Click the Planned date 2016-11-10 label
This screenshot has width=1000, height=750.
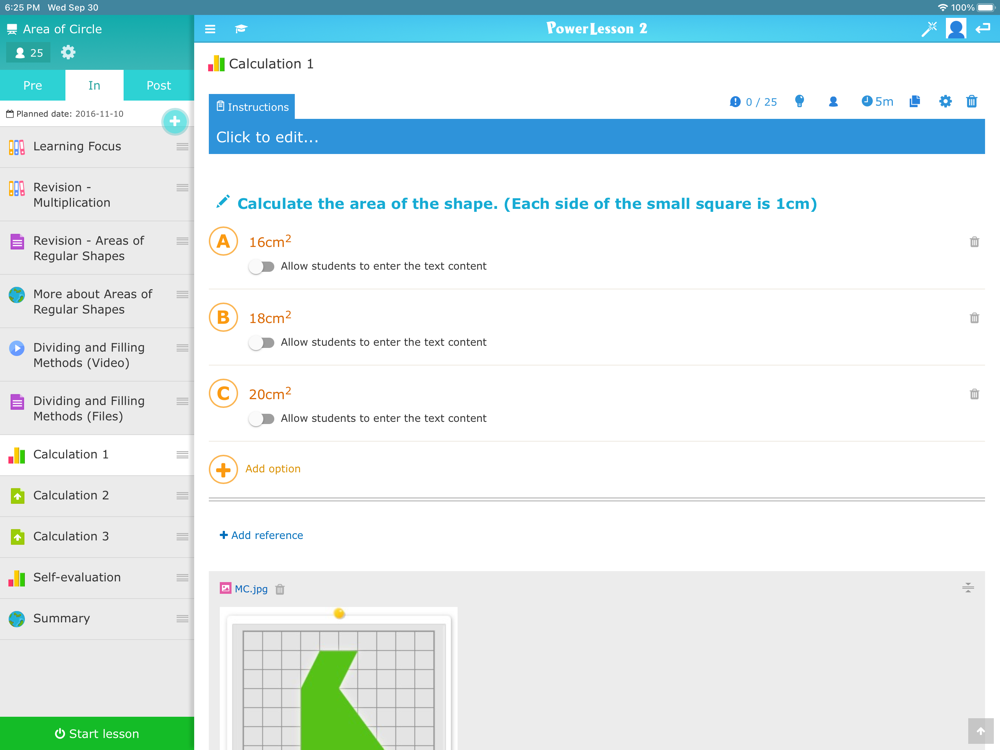tap(64, 114)
